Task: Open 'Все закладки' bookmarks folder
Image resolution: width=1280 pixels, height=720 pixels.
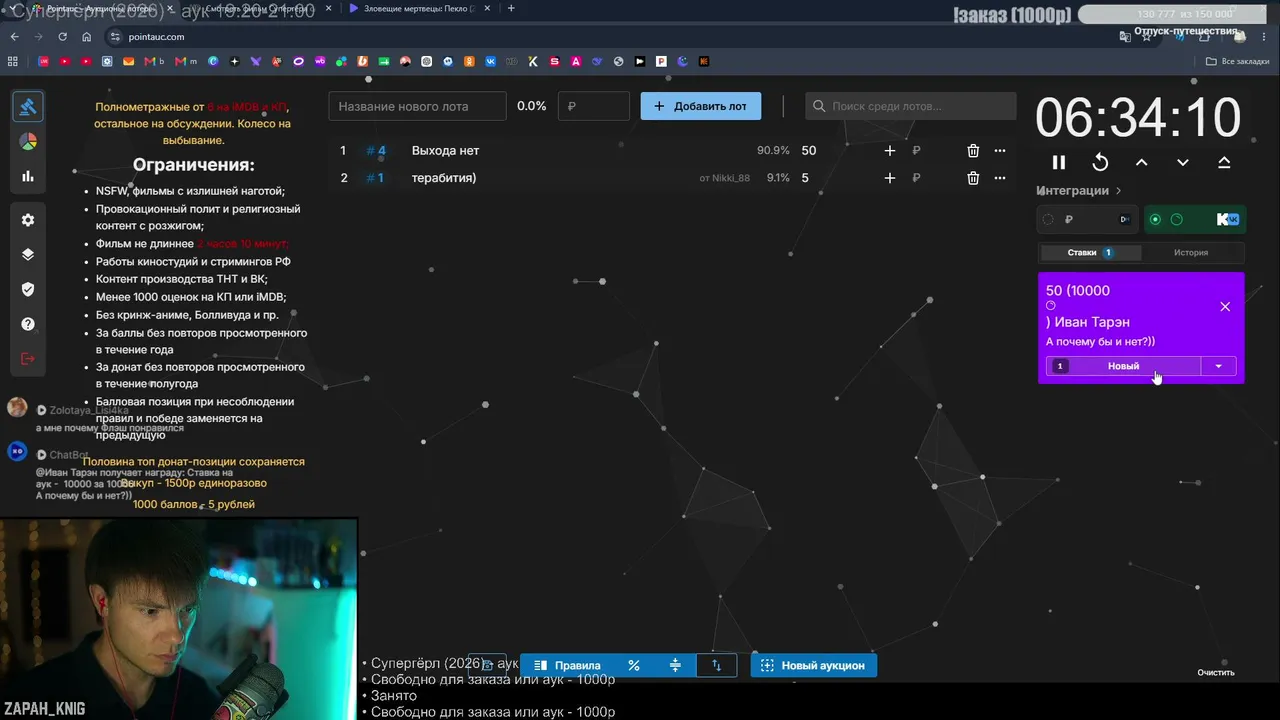Action: (x=1238, y=61)
